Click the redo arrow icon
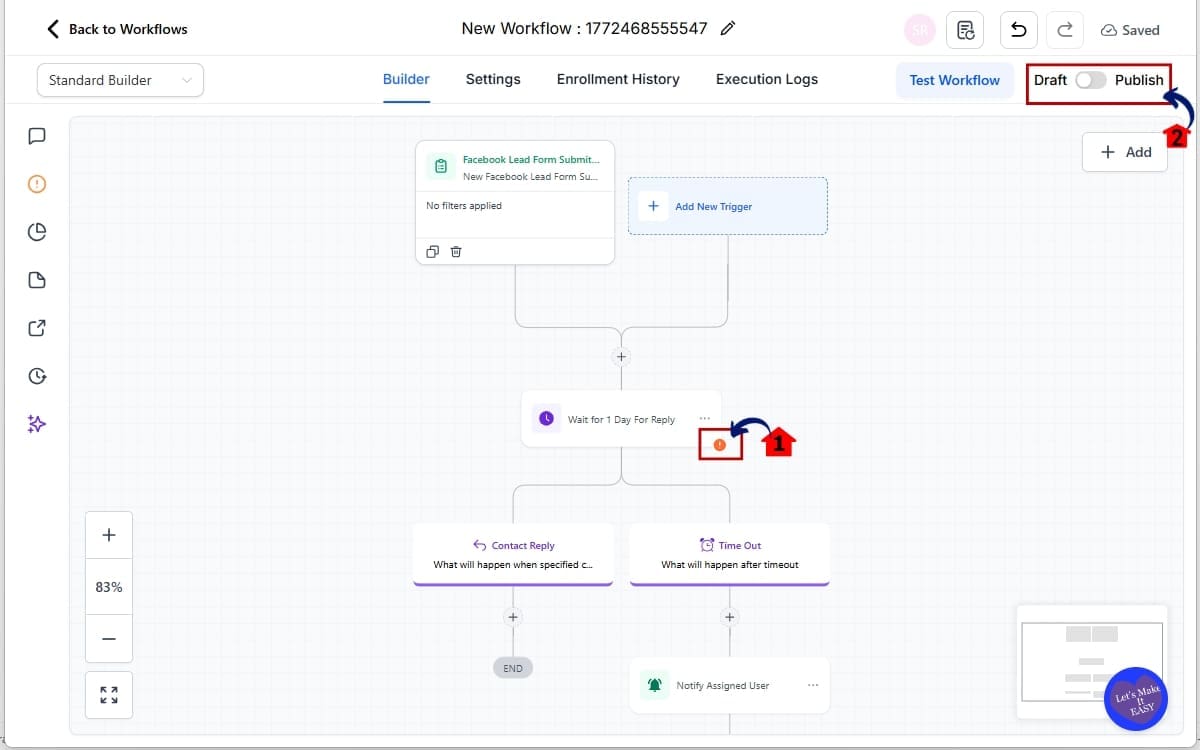The height and width of the screenshot is (750, 1200). (x=1065, y=30)
